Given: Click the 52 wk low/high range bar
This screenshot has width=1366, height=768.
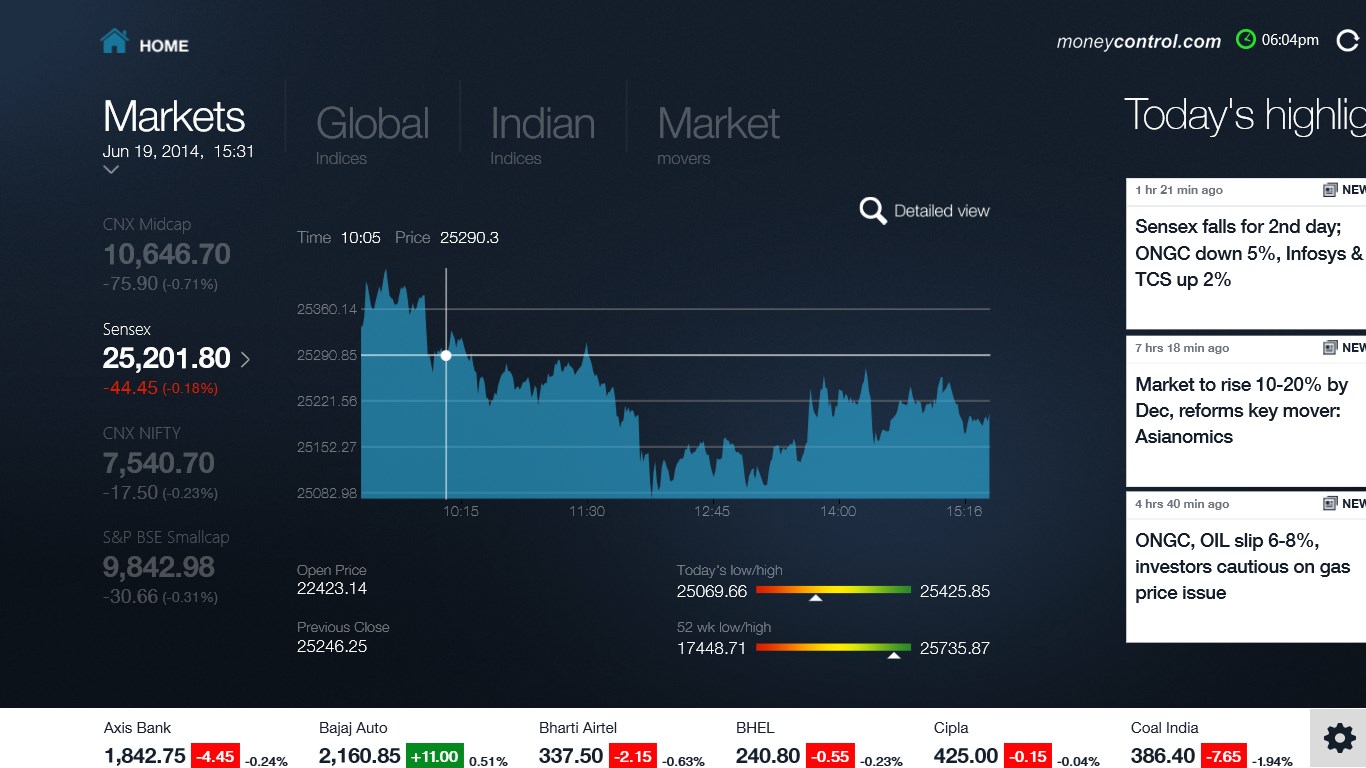Looking at the screenshot, I should tap(833, 648).
